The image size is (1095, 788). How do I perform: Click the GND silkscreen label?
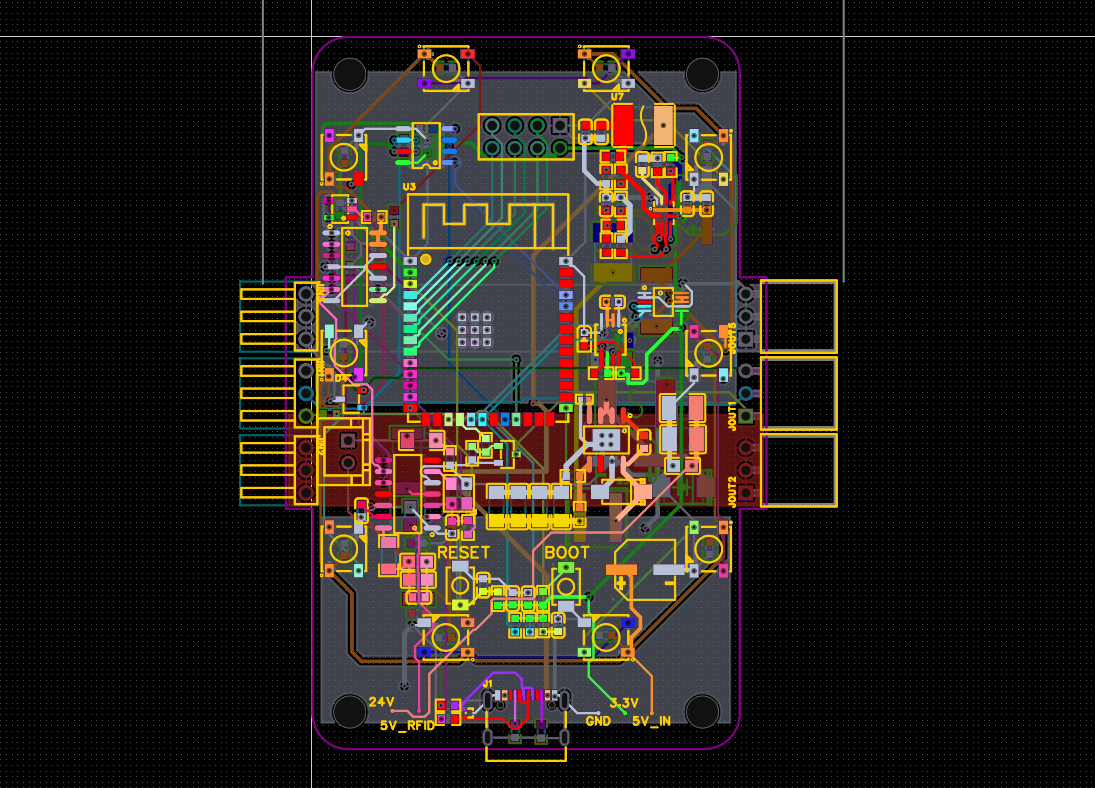pyautogui.click(x=598, y=721)
